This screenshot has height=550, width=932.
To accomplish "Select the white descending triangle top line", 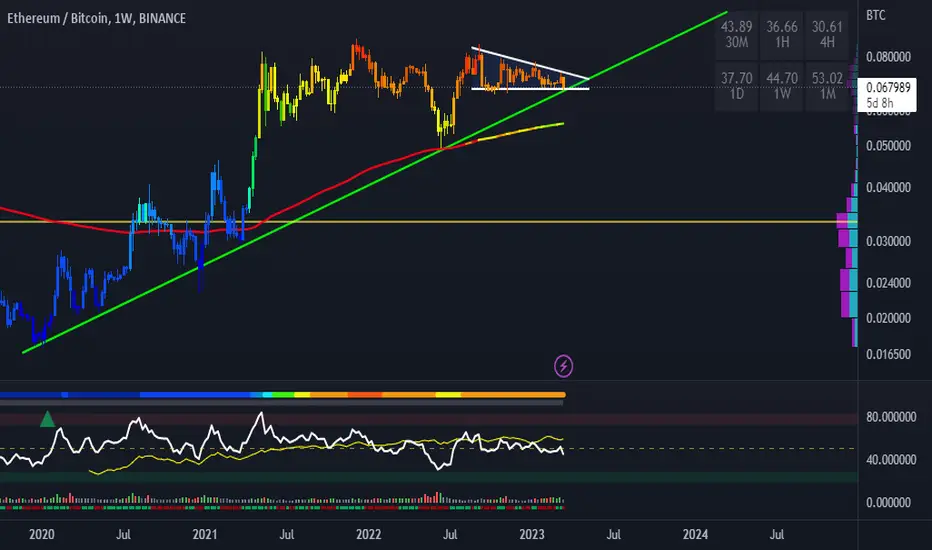I will click(530, 62).
